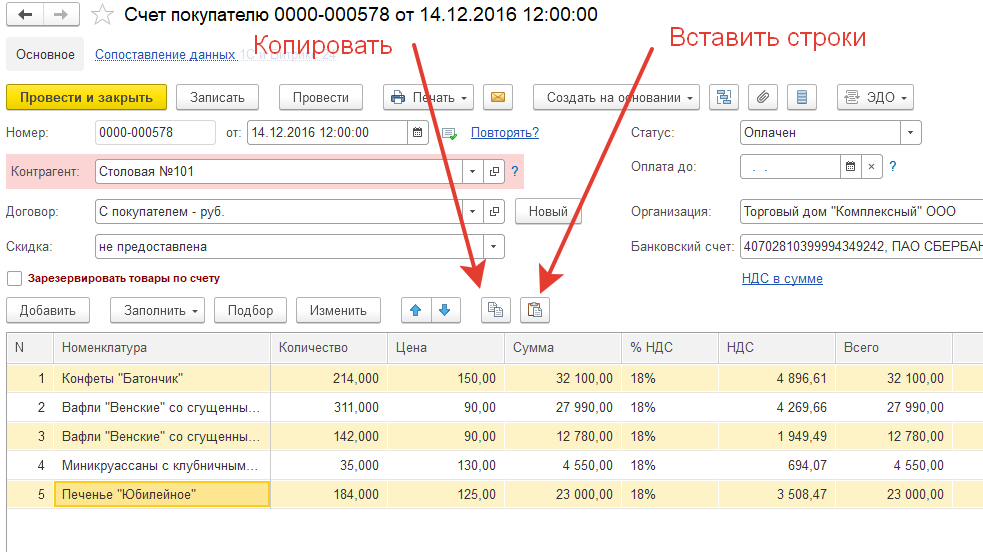
Task: Open the Скидка dropdown arrow
Action: pyautogui.click(x=493, y=247)
